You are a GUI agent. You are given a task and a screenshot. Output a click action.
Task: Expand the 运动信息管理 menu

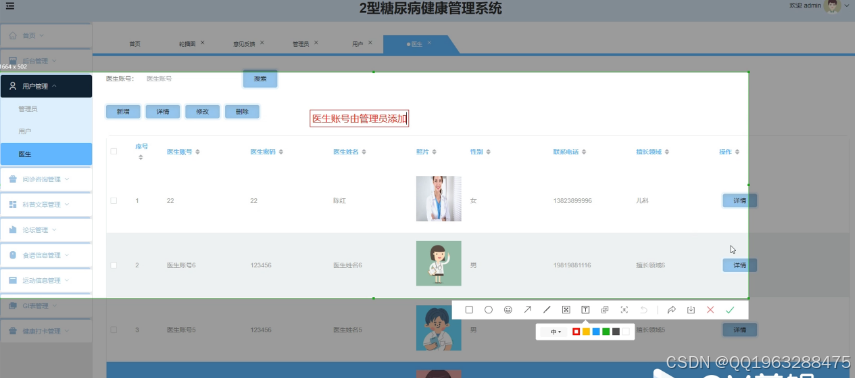coord(46,280)
